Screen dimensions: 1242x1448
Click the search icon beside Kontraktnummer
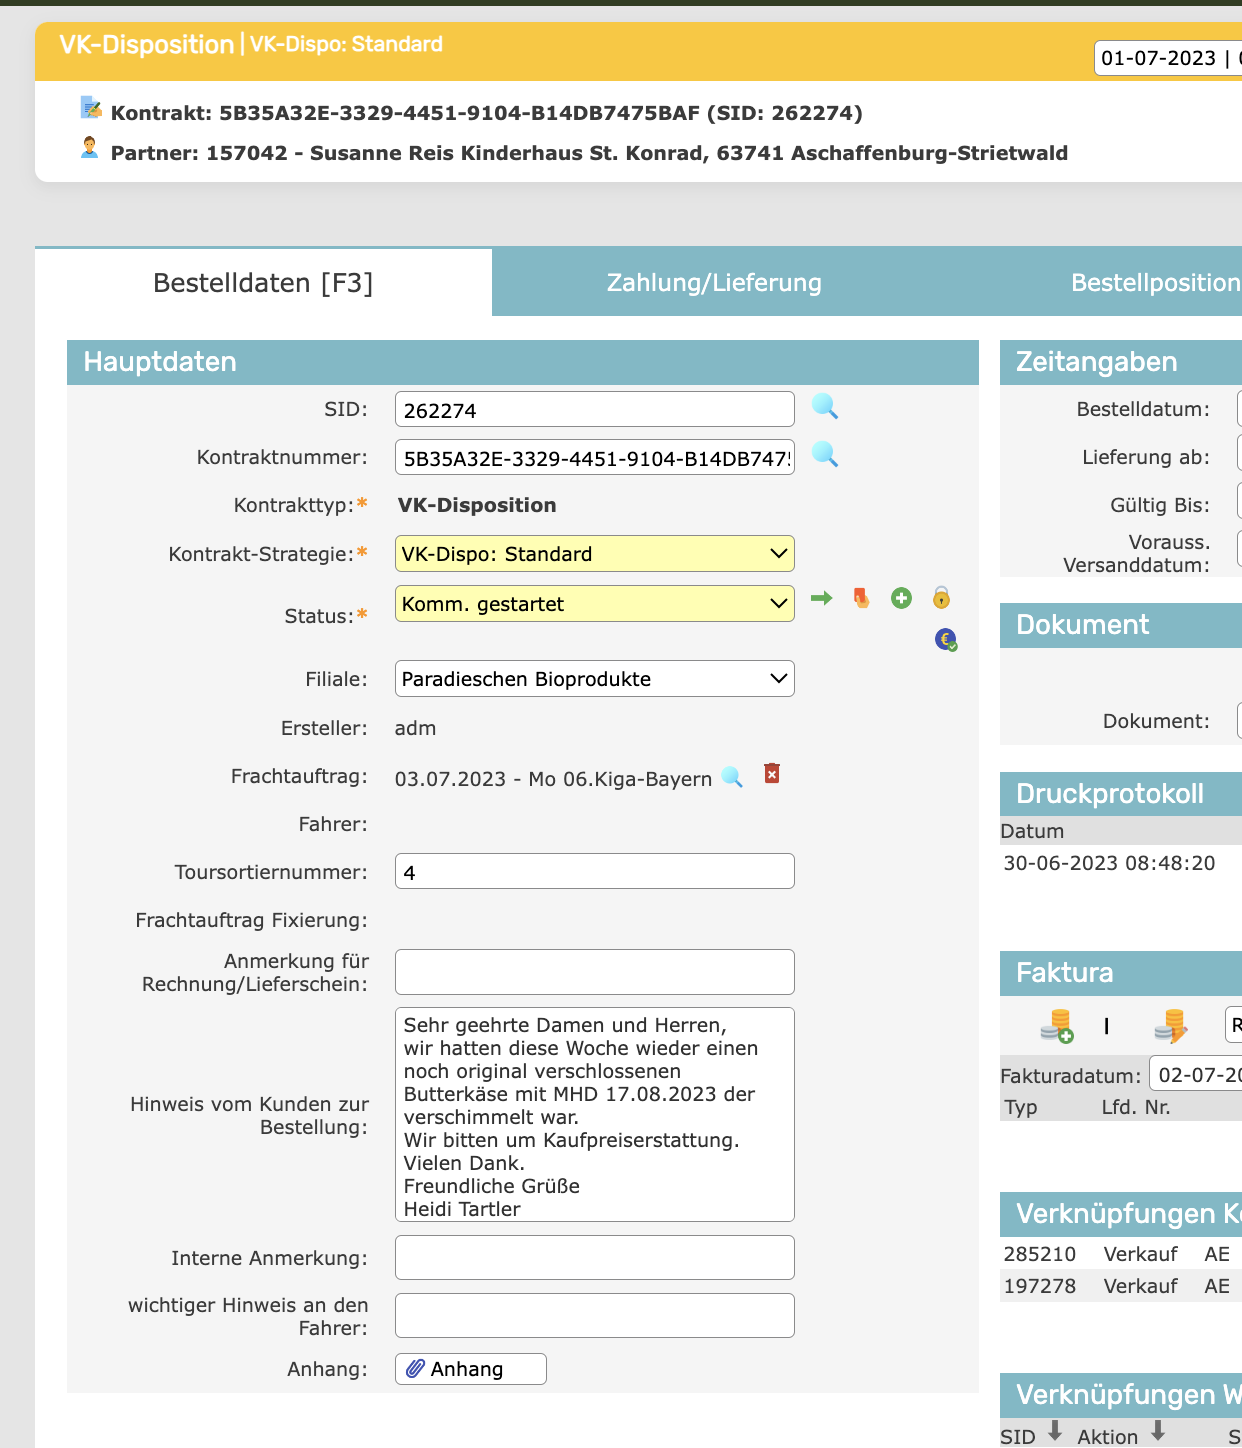point(824,454)
